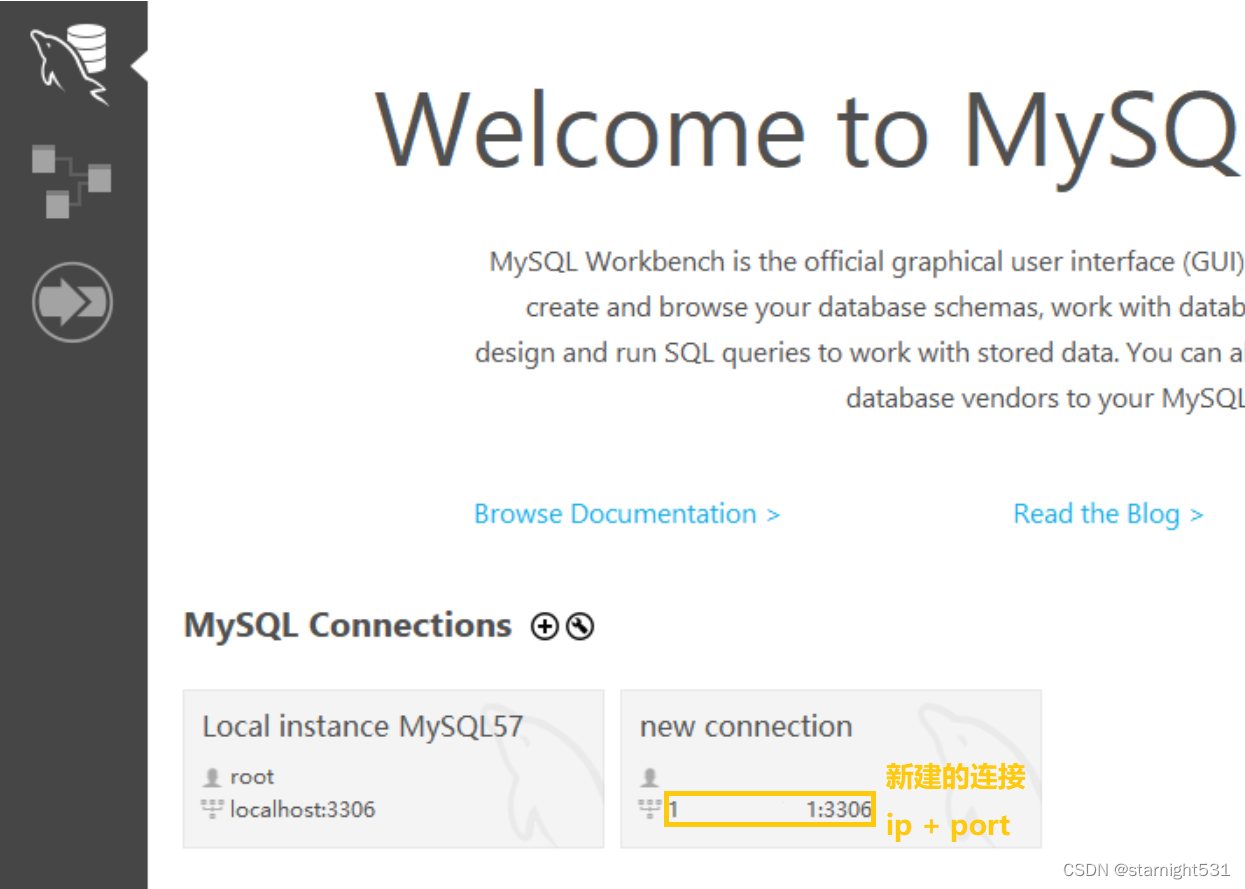This screenshot has height=889, width=1245.
Task: Click the user icon beside 'root'
Action: coord(212,777)
